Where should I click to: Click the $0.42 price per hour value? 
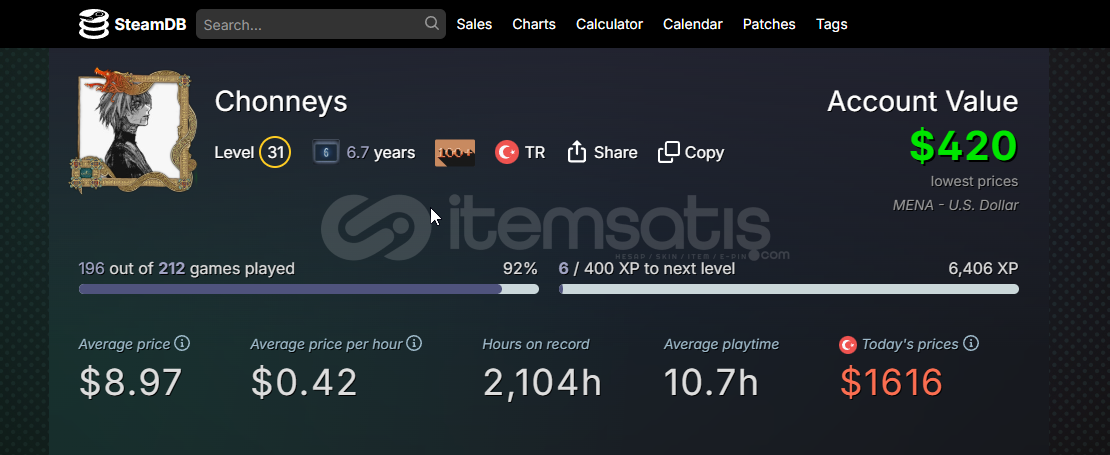coord(304,382)
